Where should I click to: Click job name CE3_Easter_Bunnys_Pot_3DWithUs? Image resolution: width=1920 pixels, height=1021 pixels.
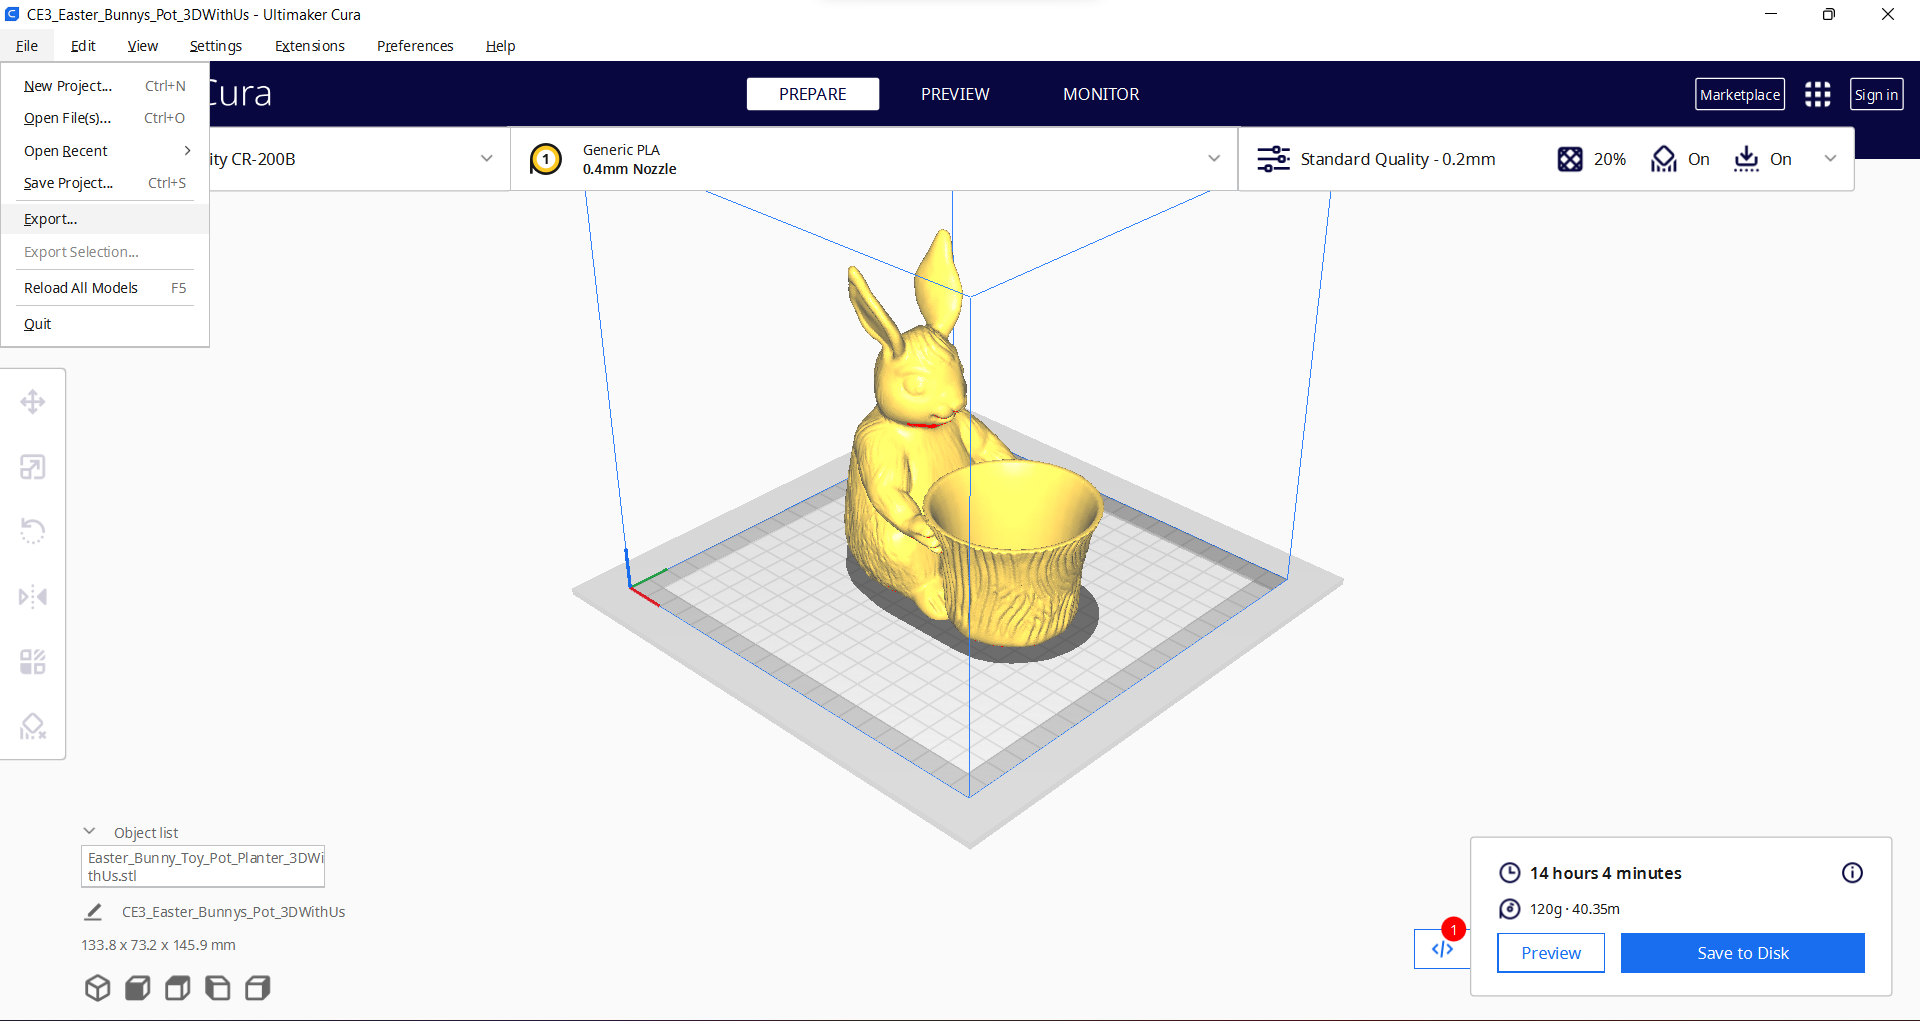click(234, 912)
